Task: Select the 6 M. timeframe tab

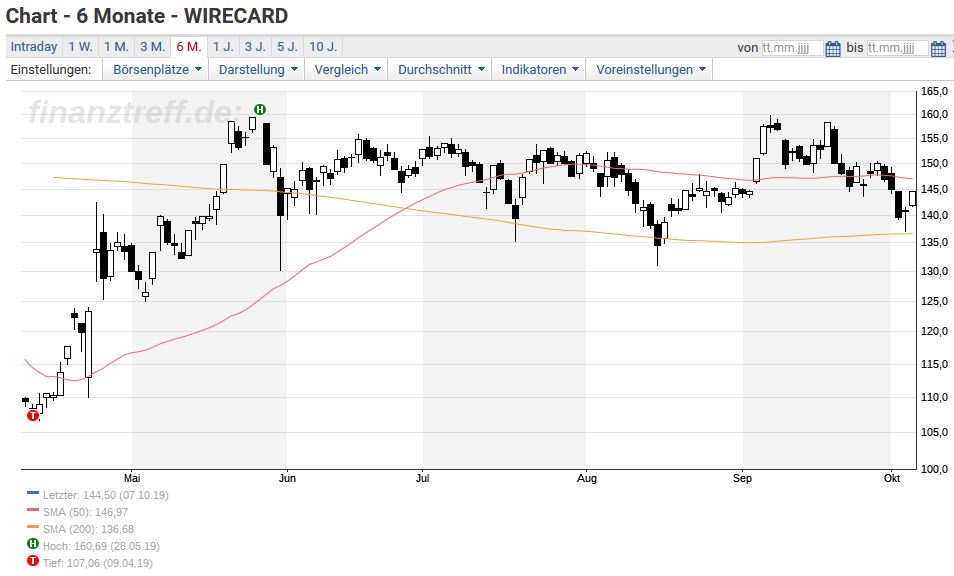Action: (x=189, y=47)
